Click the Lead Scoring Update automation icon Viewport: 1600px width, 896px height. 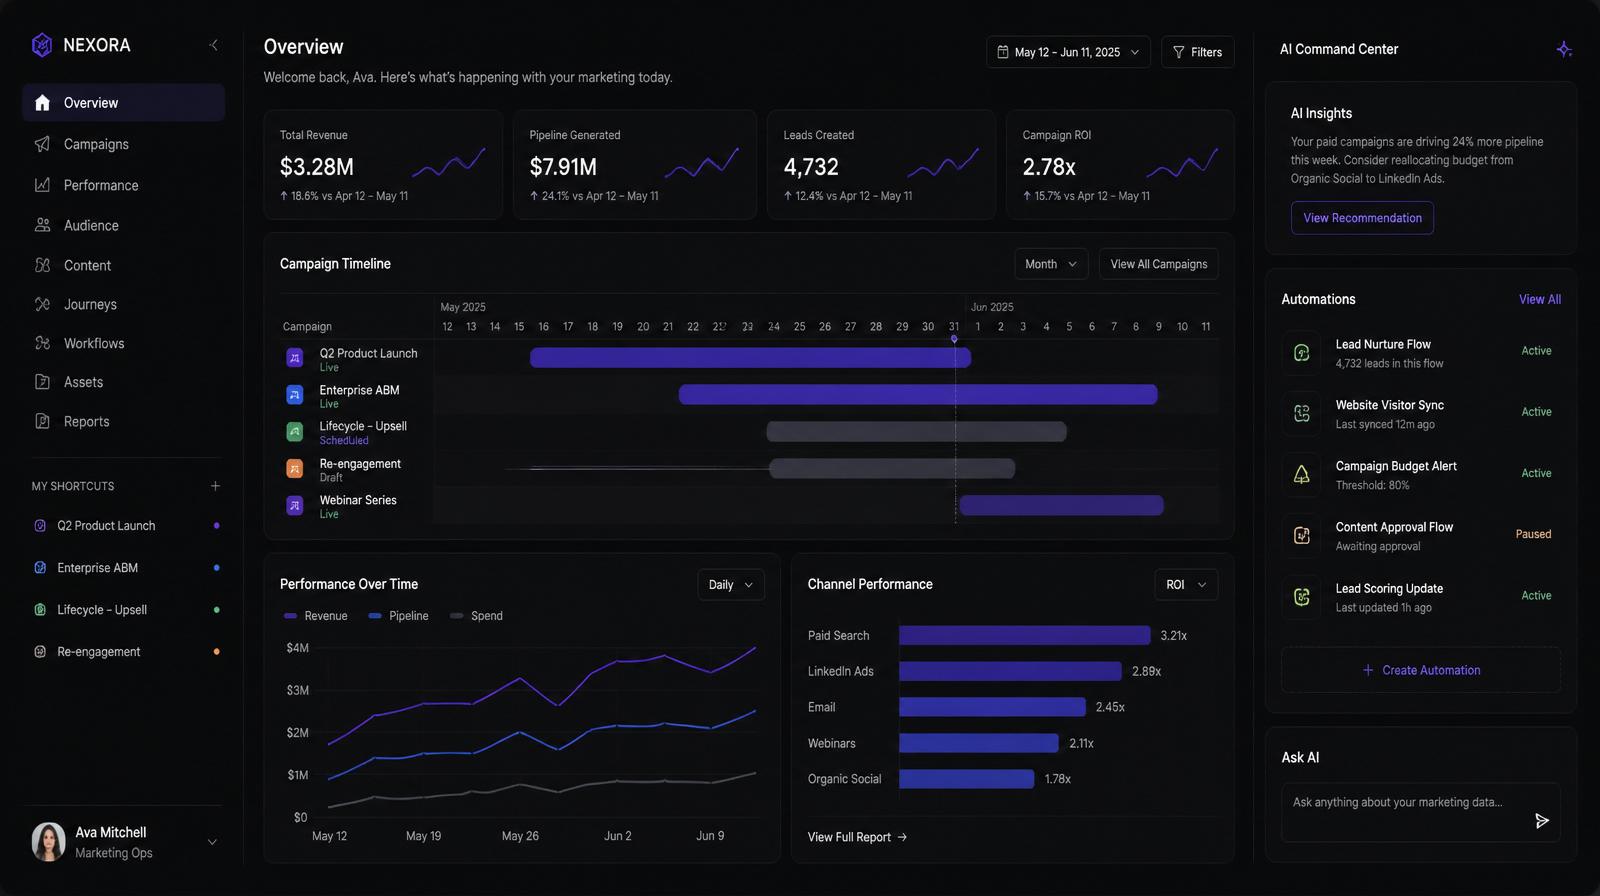coord(1301,597)
